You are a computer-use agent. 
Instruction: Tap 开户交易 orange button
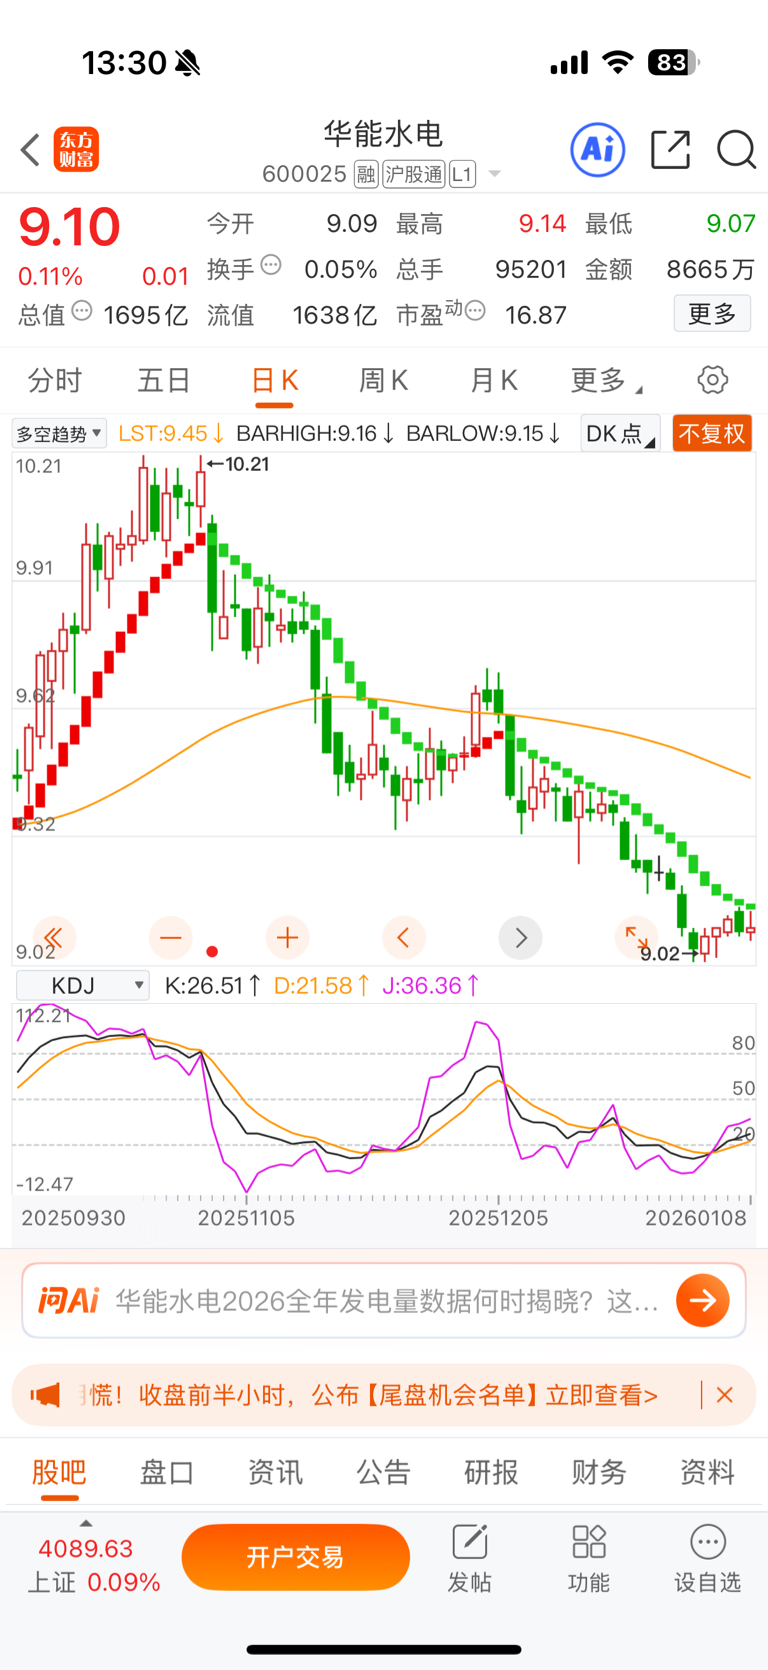[296, 1557]
